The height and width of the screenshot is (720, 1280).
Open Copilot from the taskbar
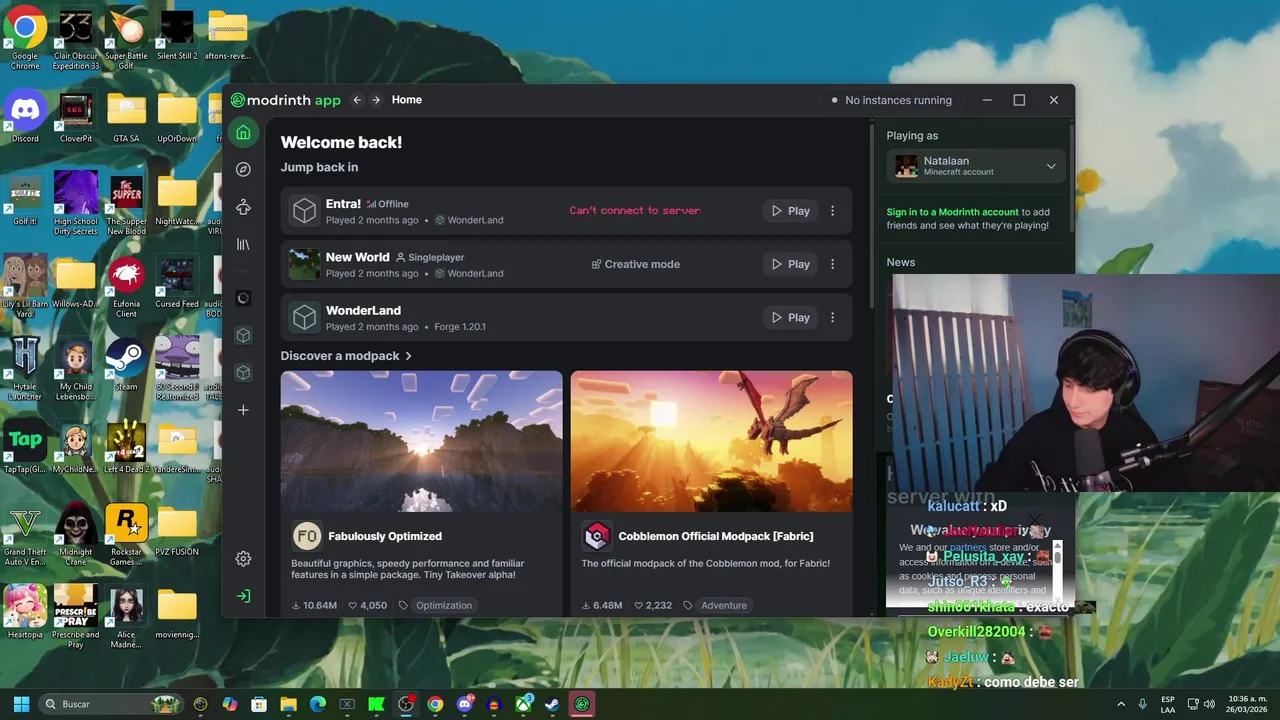pyautogui.click(x=230, y=704)
